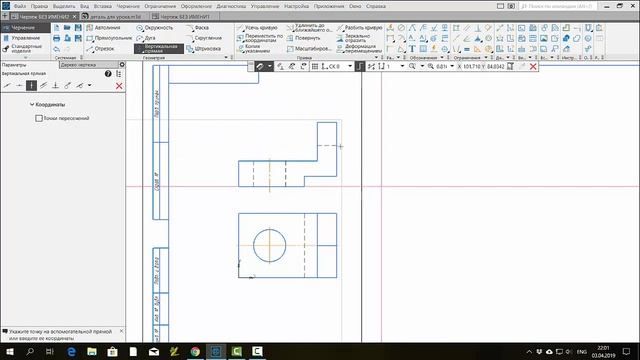Open Chrome from the taskbar
640x360 pixels.
pos(195,351)
